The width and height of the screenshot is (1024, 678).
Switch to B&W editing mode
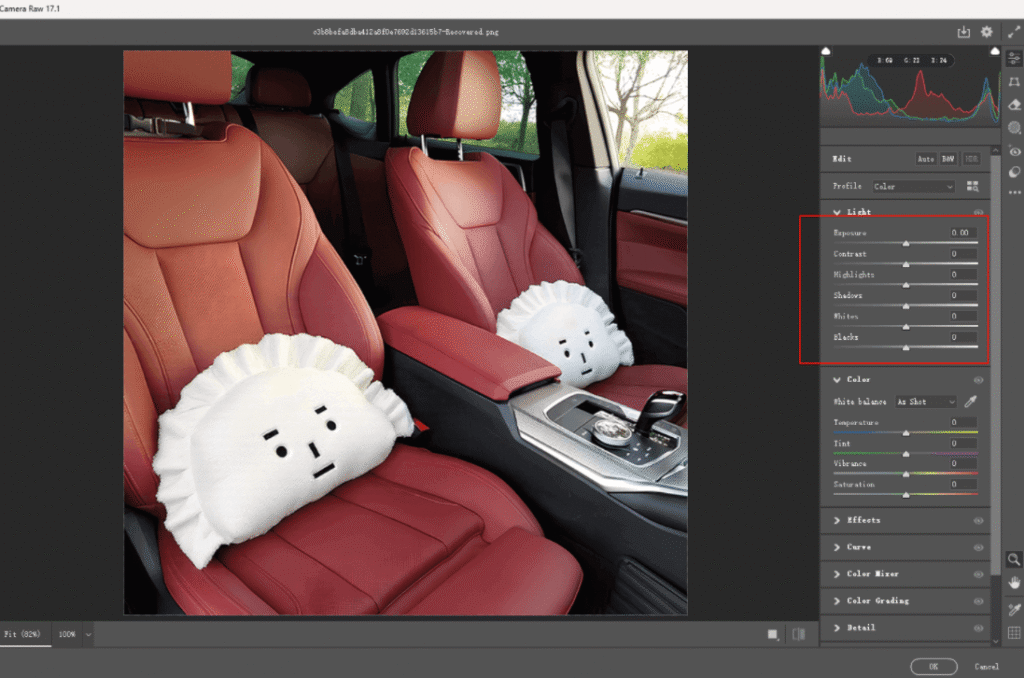coord(948,159)
